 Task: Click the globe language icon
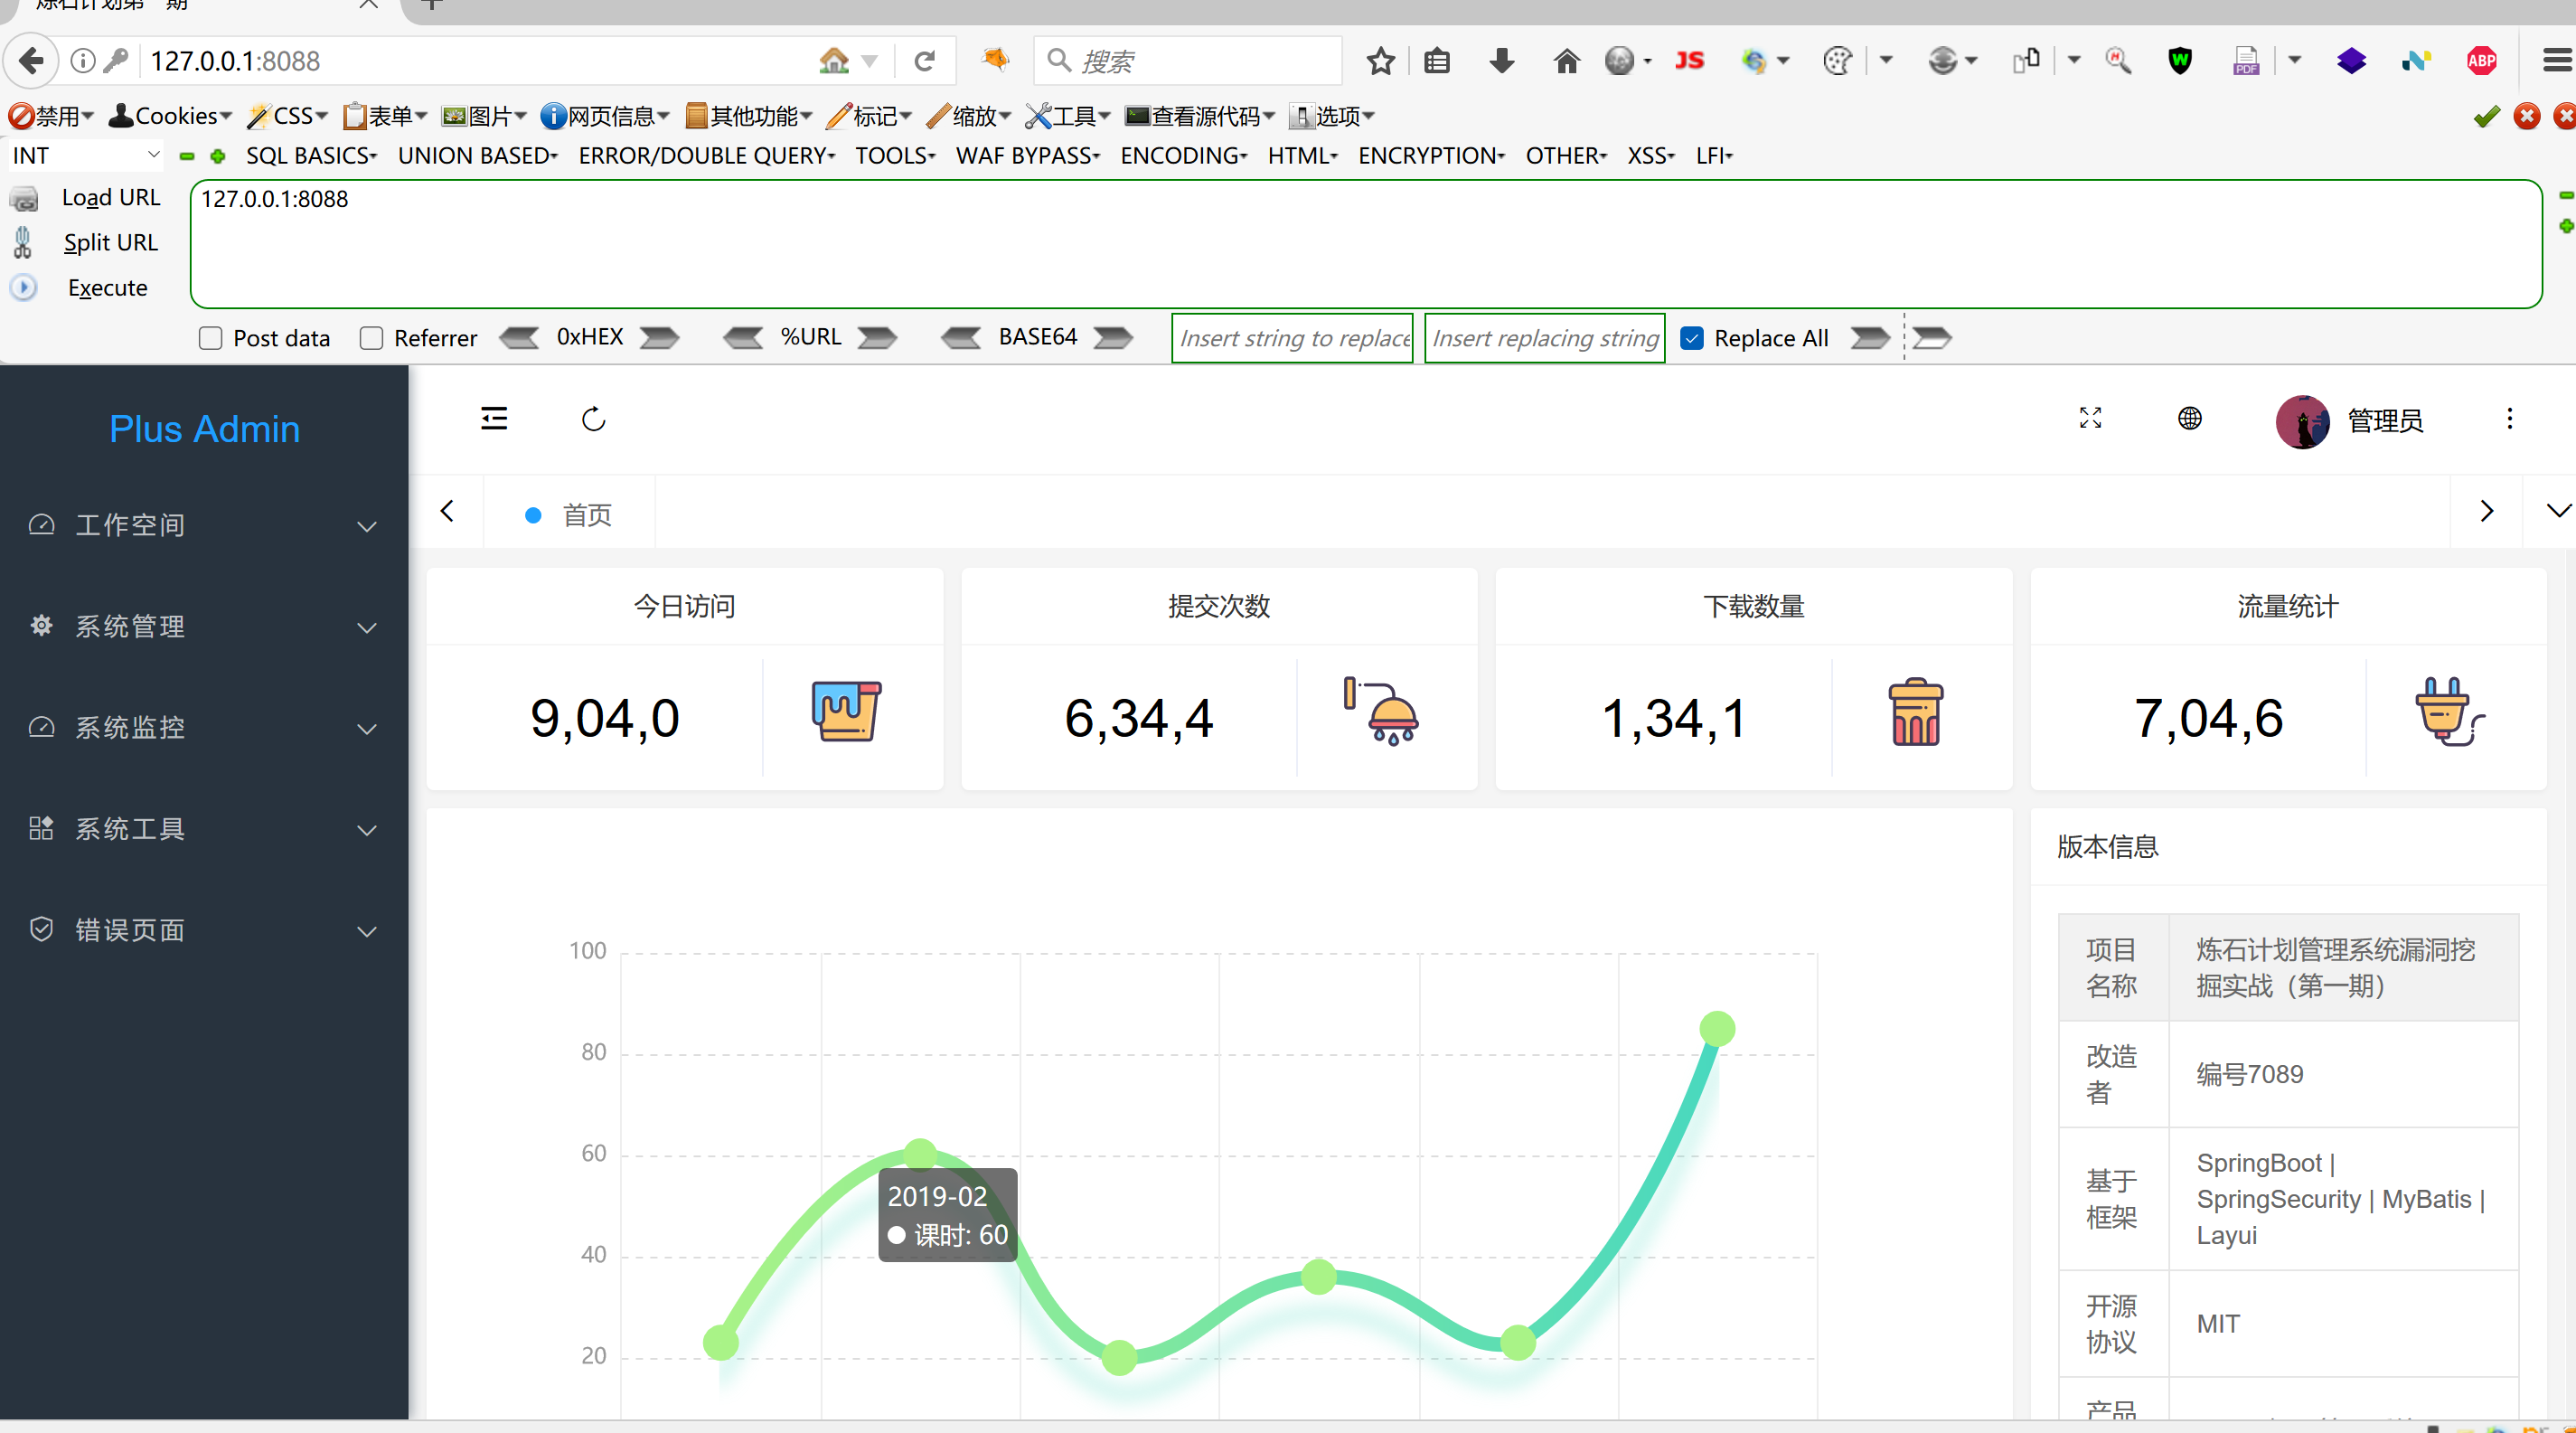[x=2189, y=418]
